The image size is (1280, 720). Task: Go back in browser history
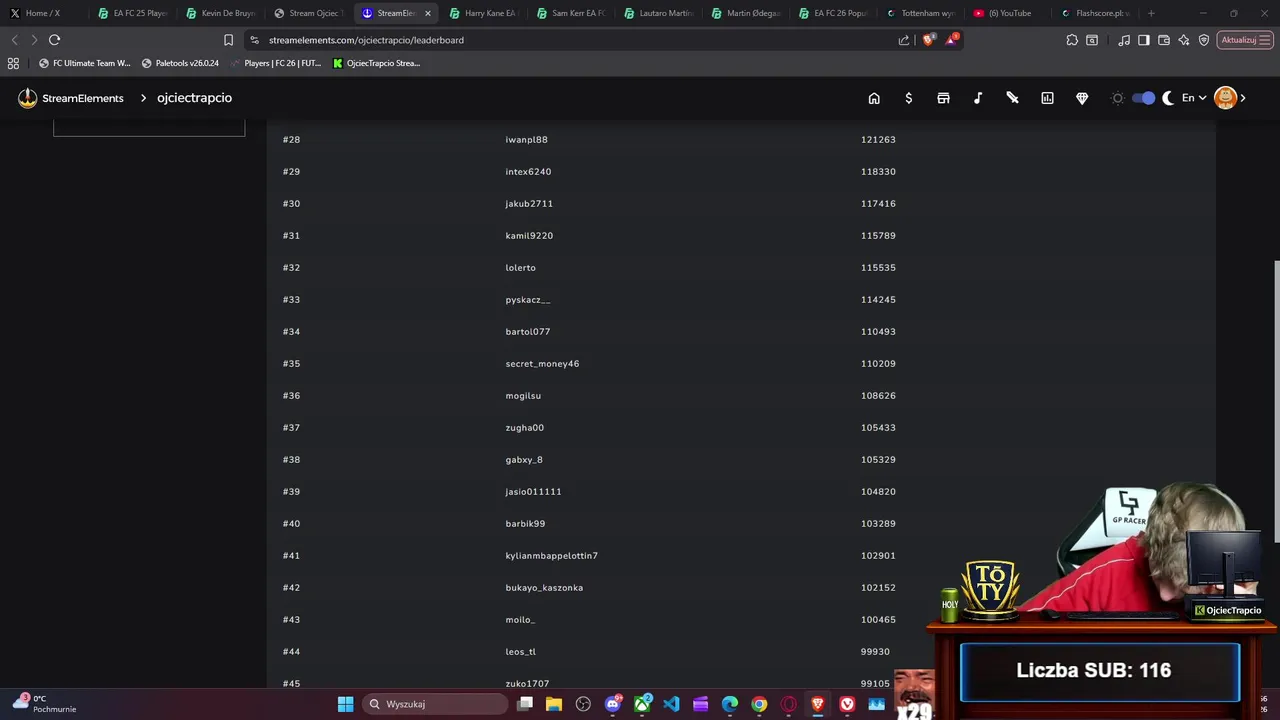tap(14, 40)
